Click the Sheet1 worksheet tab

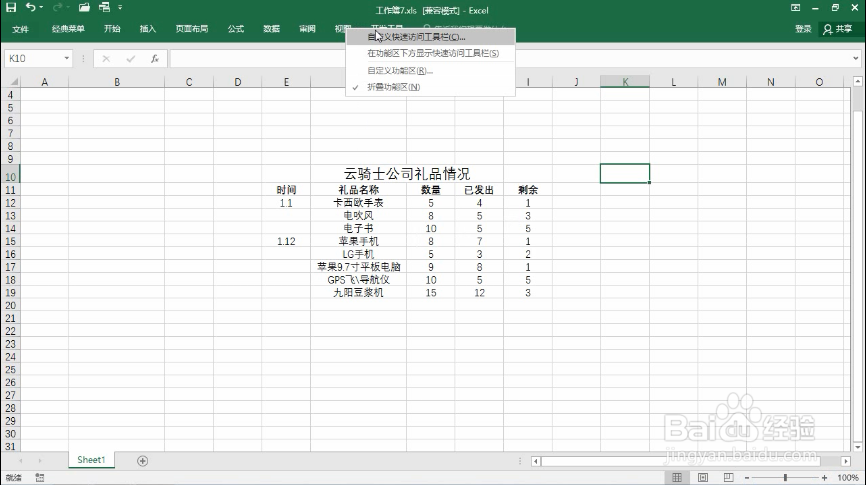click(x=91, y=460)
